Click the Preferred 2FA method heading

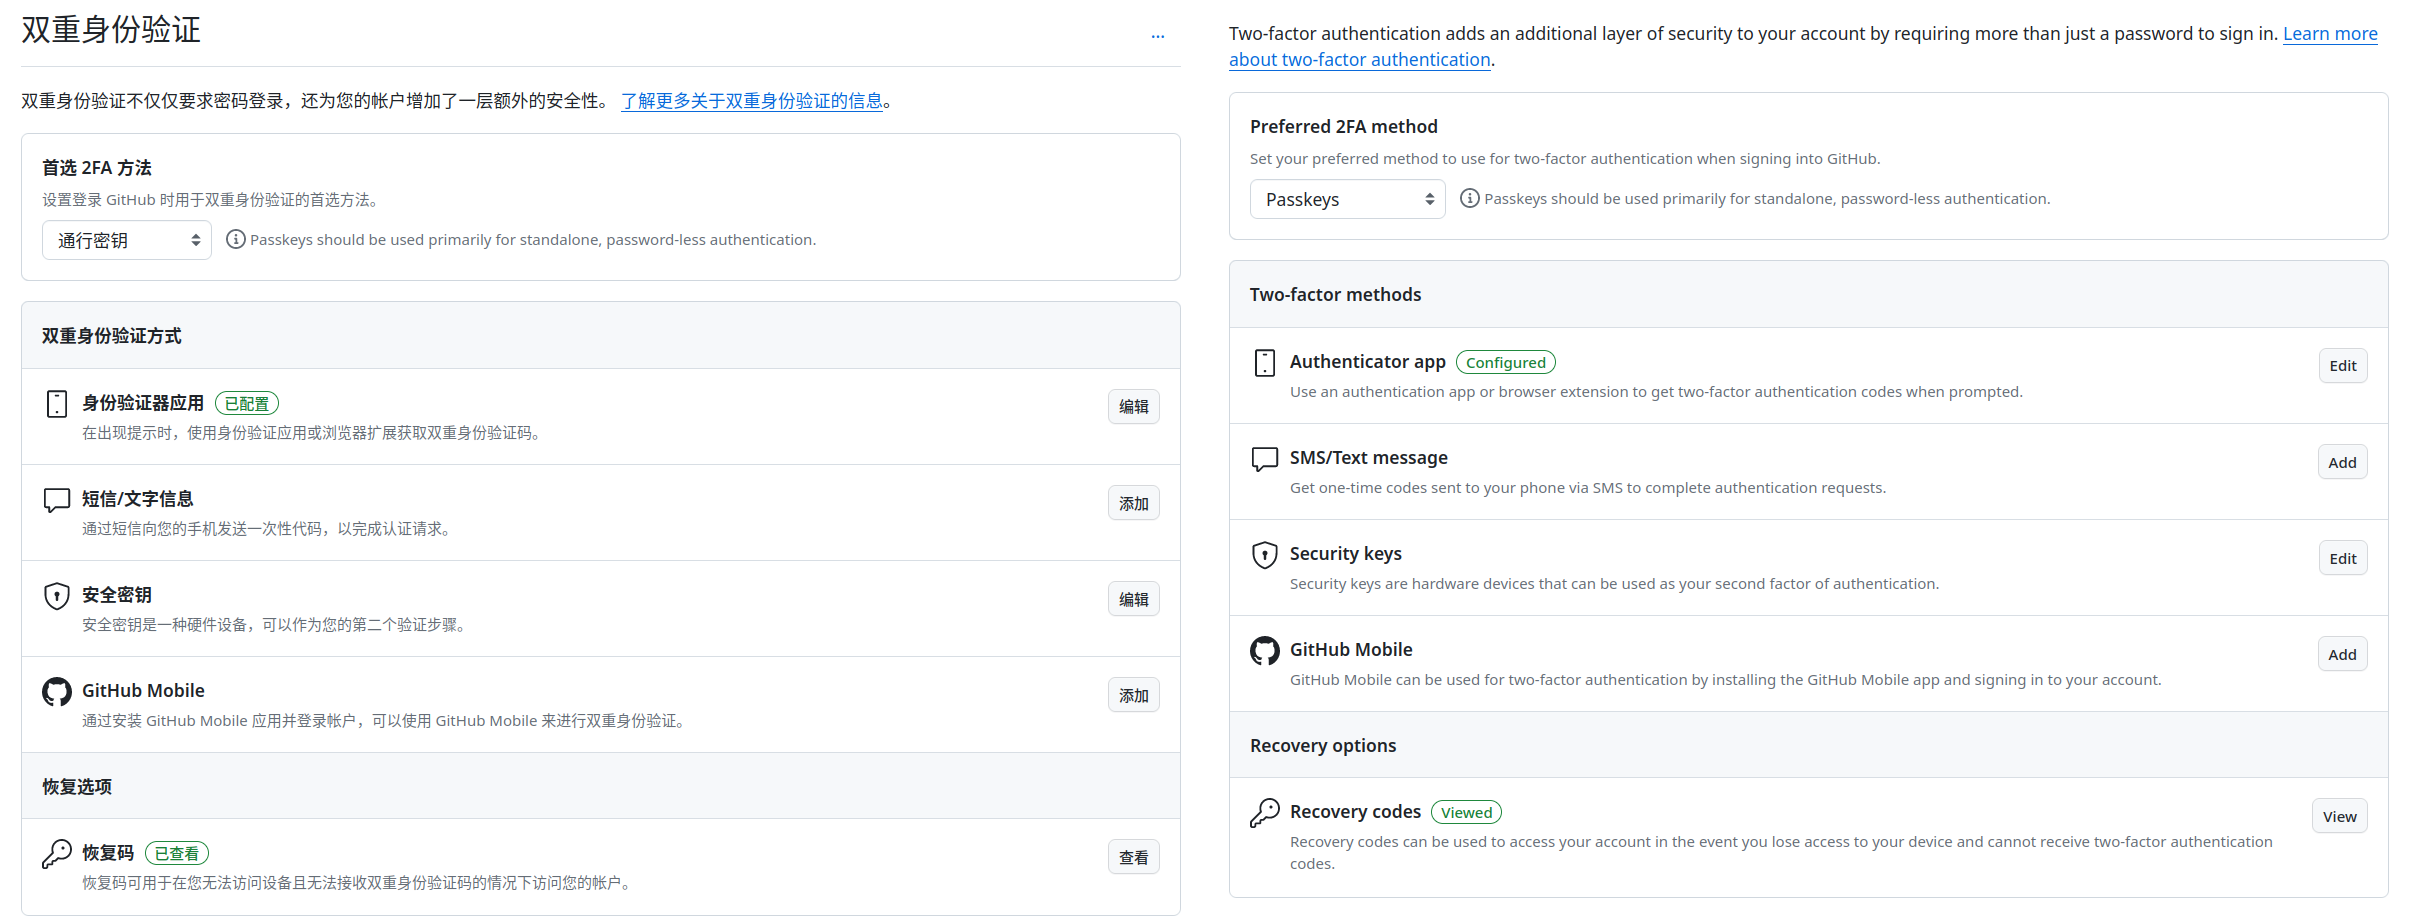point(1344,127)
